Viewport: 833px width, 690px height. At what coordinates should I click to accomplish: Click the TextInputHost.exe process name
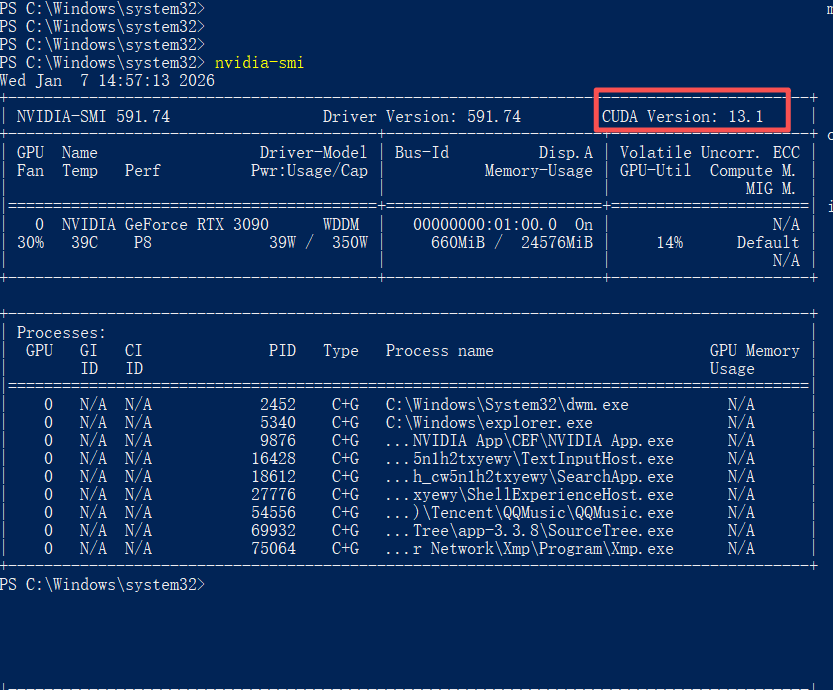click(530, 459)
